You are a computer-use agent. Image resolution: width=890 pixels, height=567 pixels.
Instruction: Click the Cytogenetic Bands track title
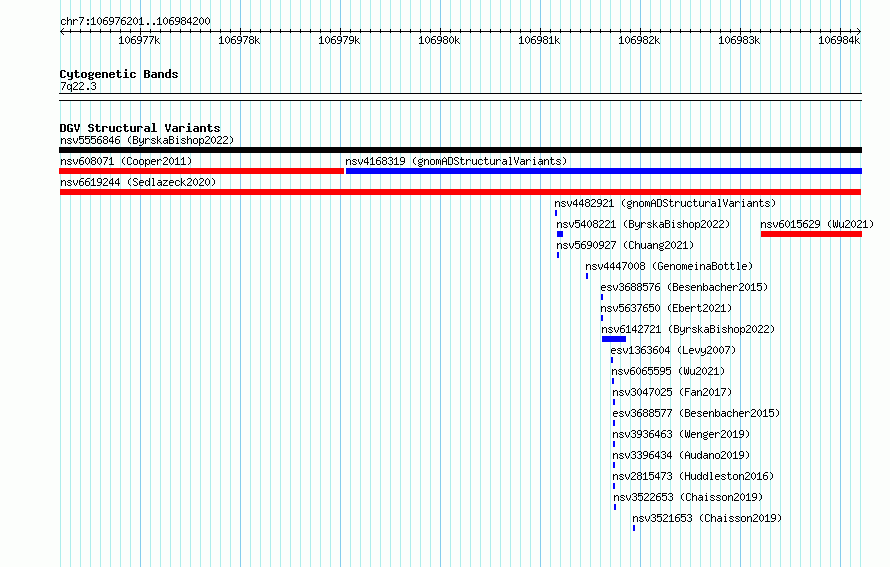point(119,74)
